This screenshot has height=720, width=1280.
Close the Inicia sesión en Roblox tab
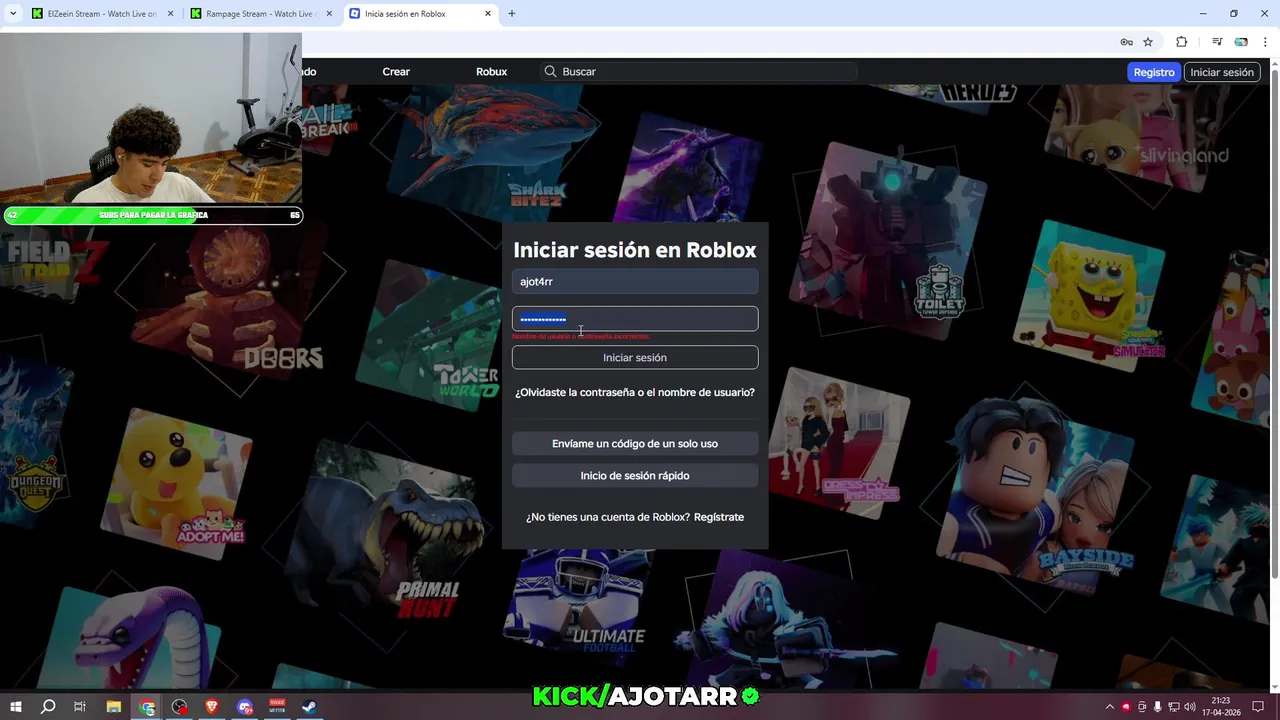coord(488,14)
